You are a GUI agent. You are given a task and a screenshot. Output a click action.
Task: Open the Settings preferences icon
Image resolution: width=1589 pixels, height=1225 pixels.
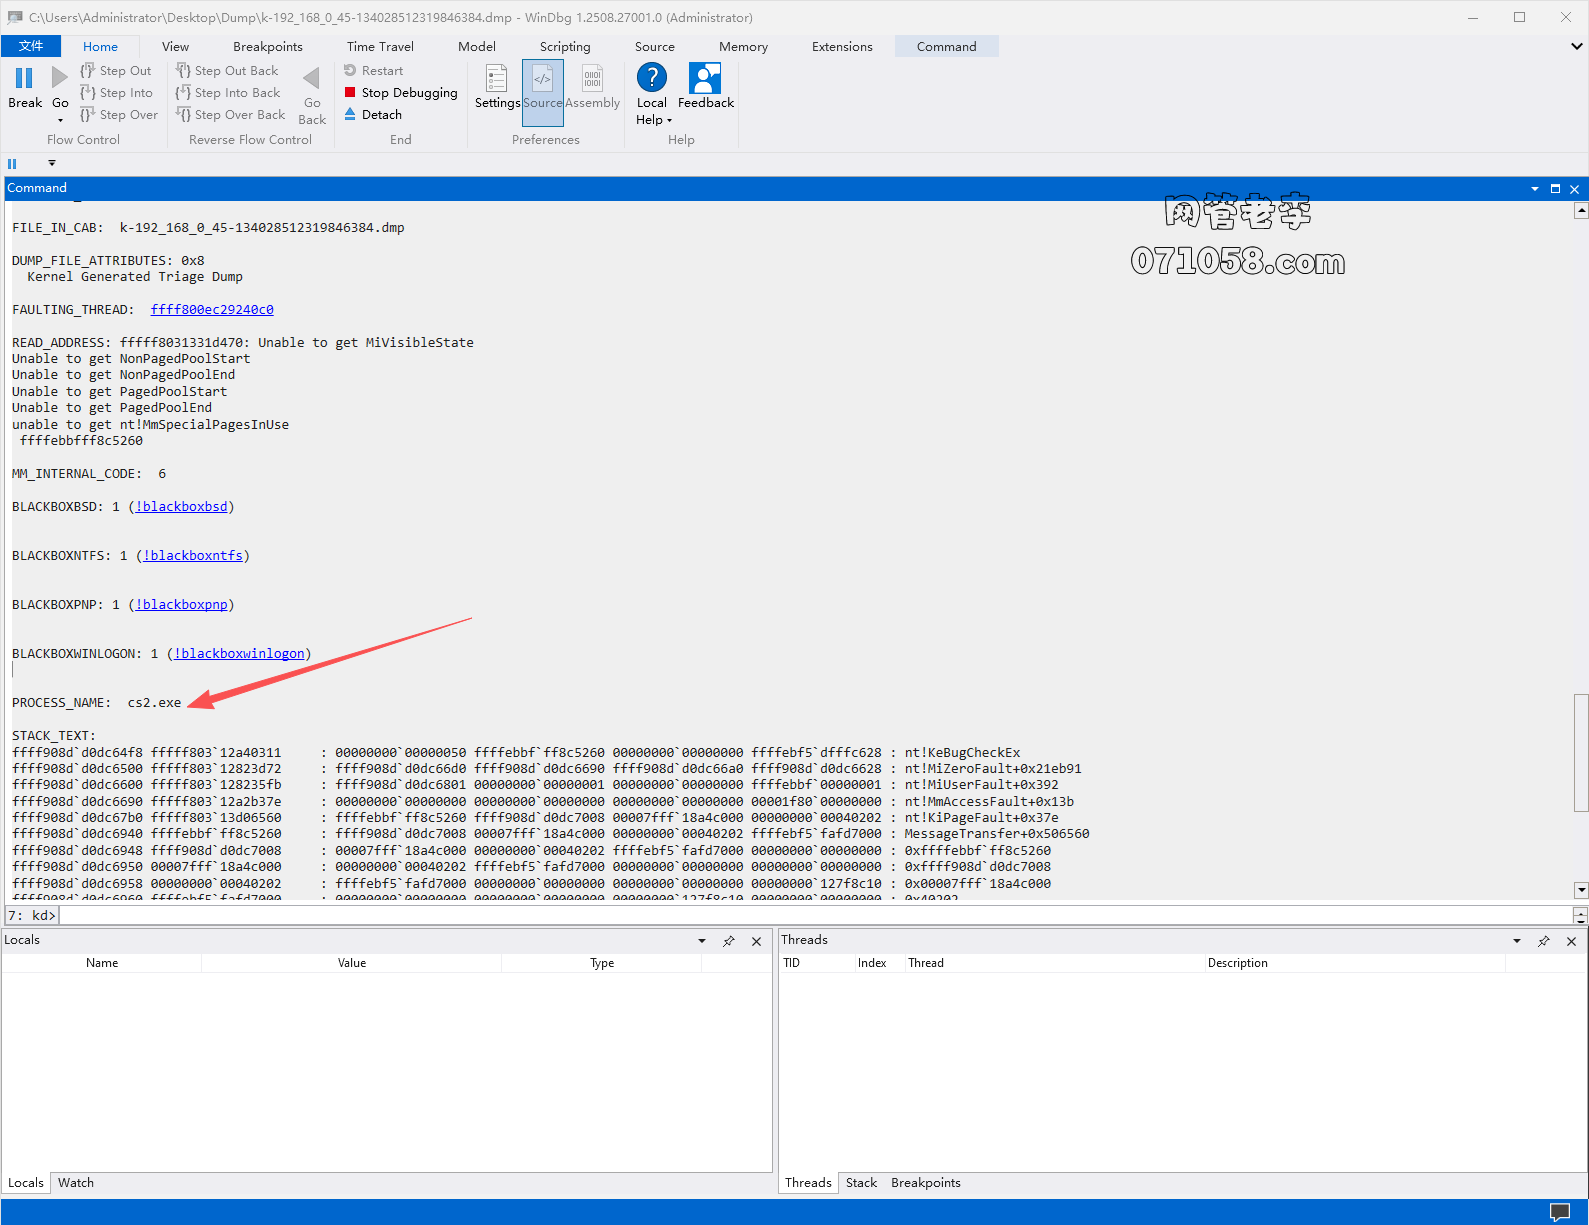click(x=496, y=79)
